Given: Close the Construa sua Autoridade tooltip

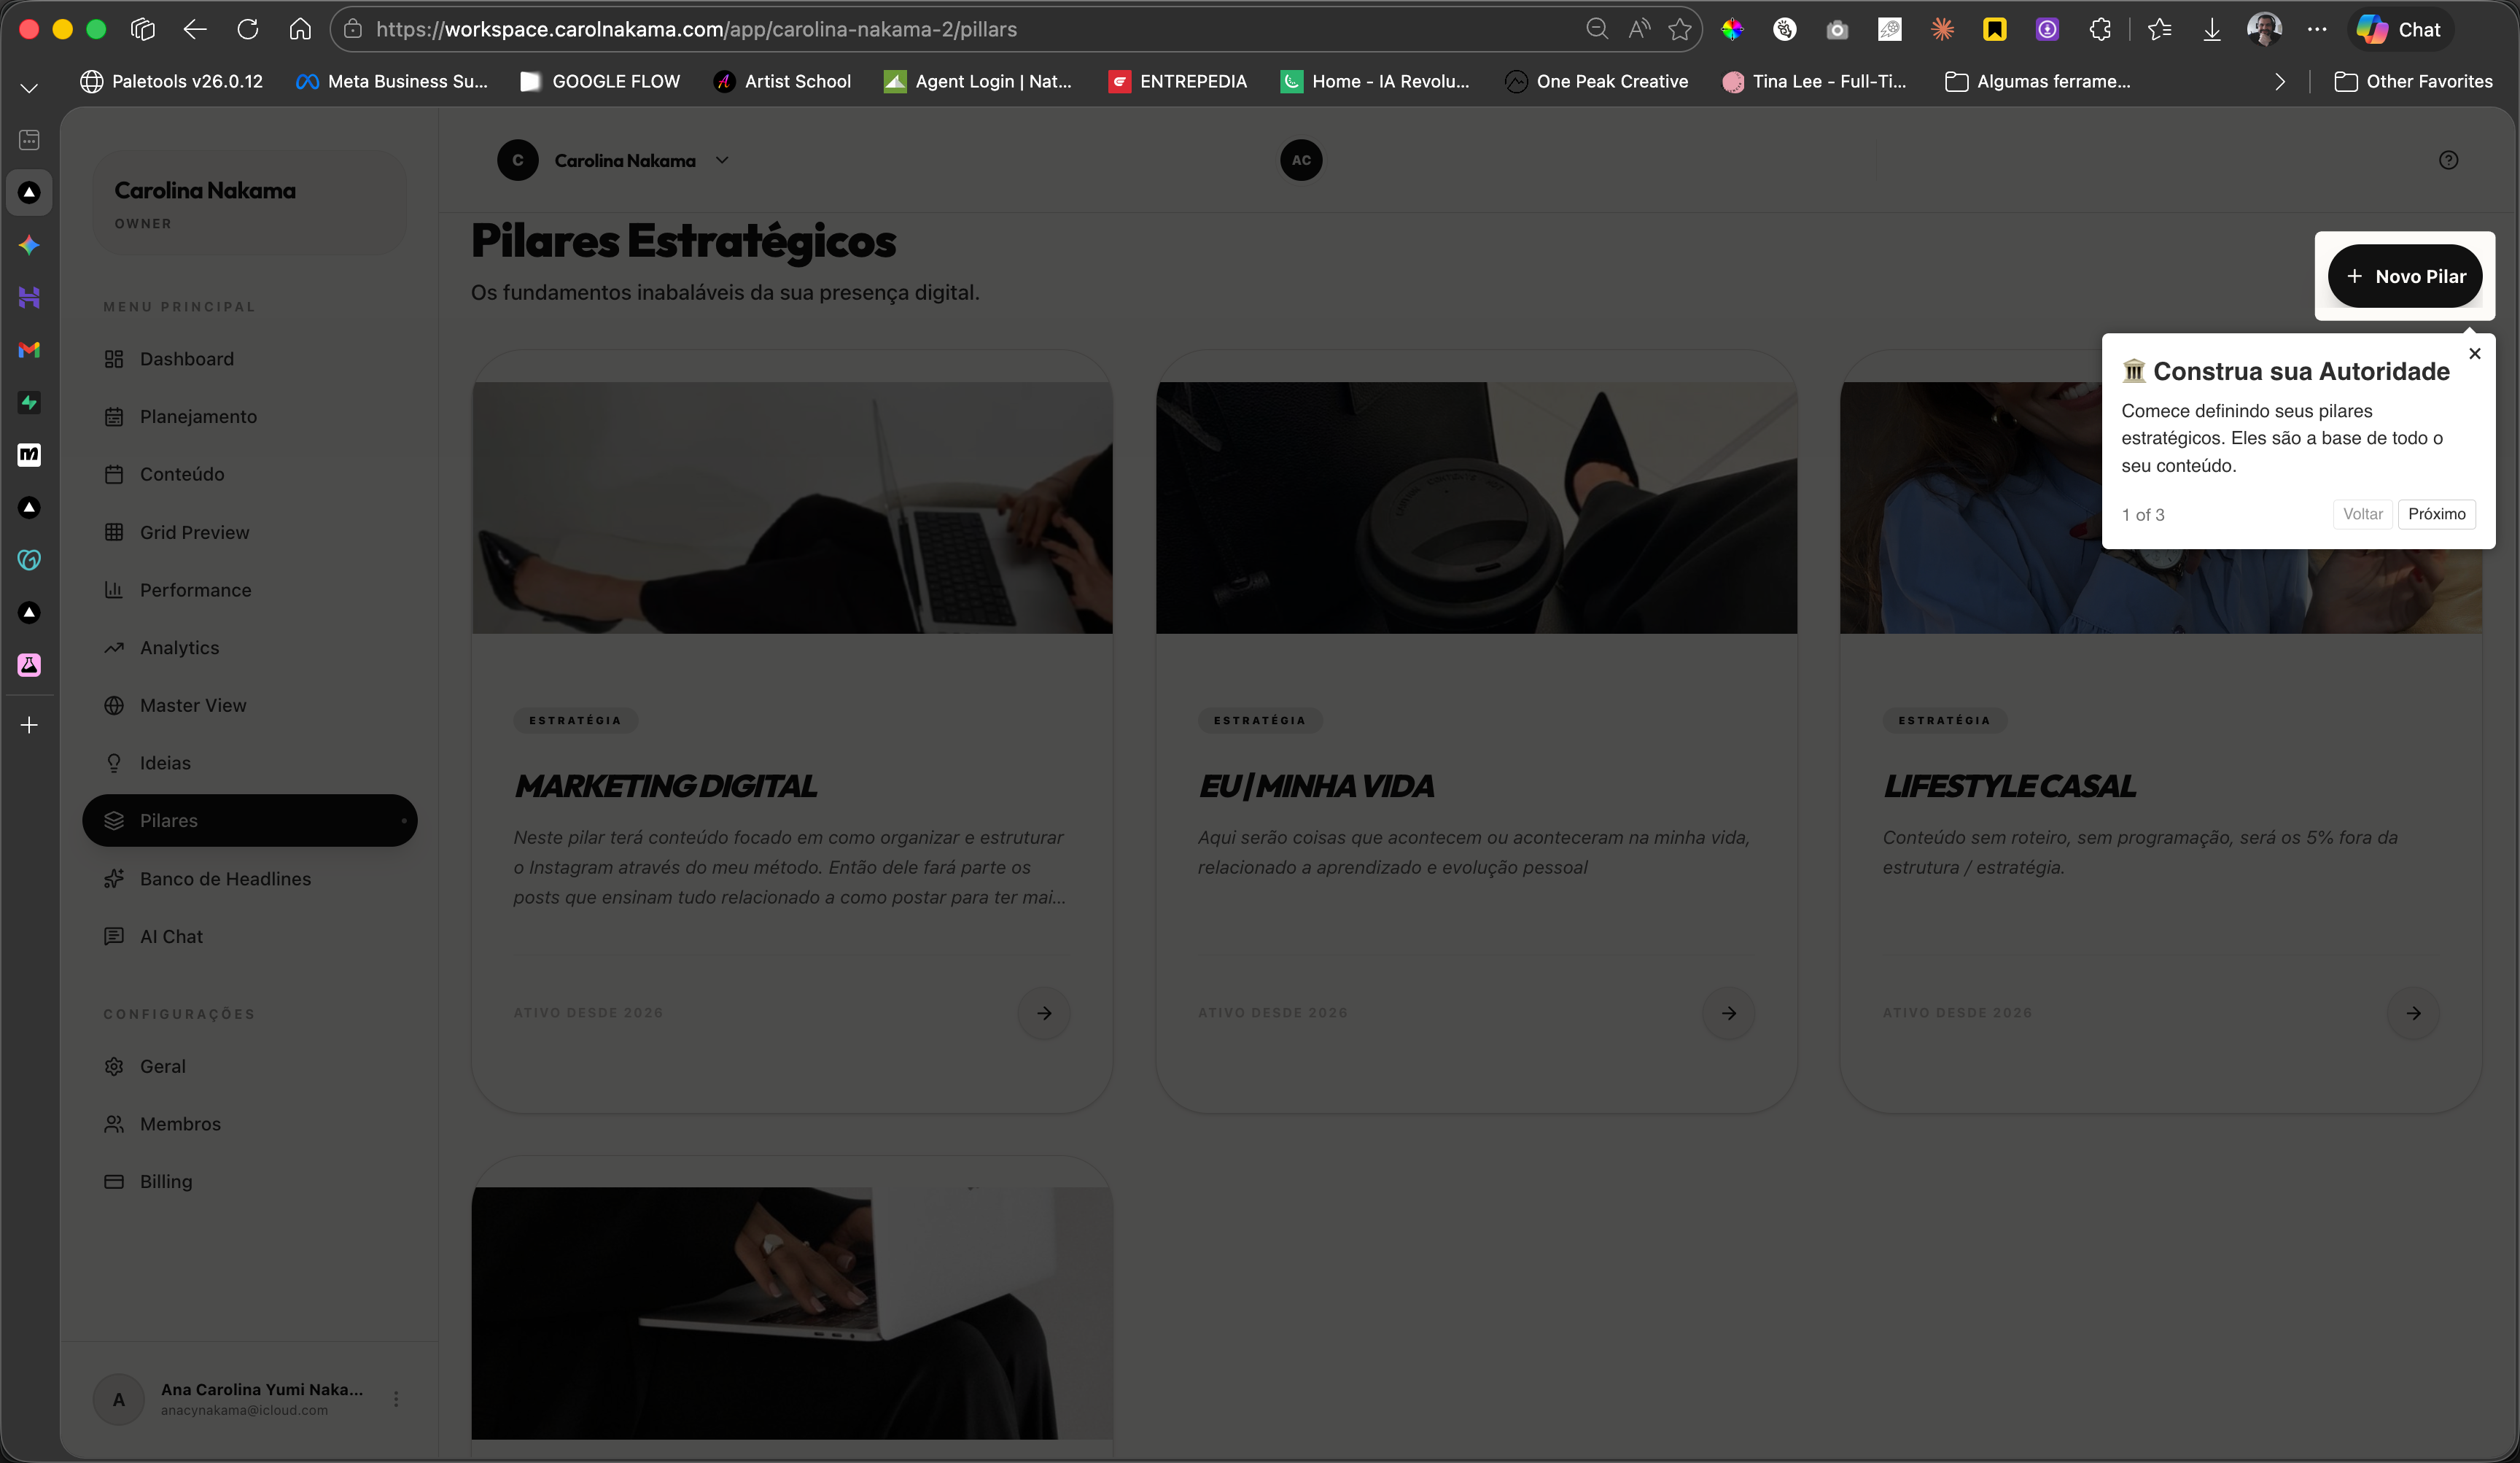Looking at the screenshot, I should (x=2474, y=354).
